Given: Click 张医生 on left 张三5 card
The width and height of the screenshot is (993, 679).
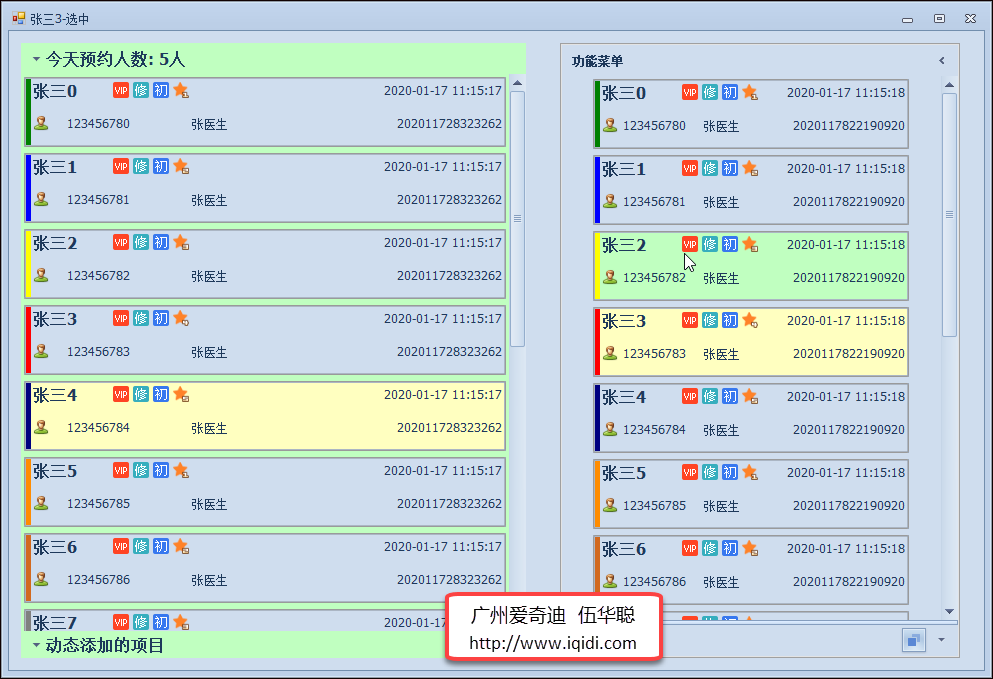Looking at the screenshot, I should (209, 504).
